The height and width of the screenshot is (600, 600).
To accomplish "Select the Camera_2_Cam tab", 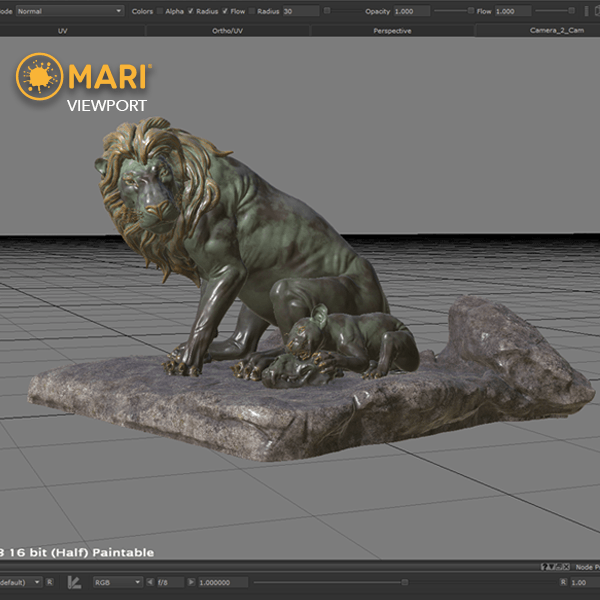I will tap(554, 31).
